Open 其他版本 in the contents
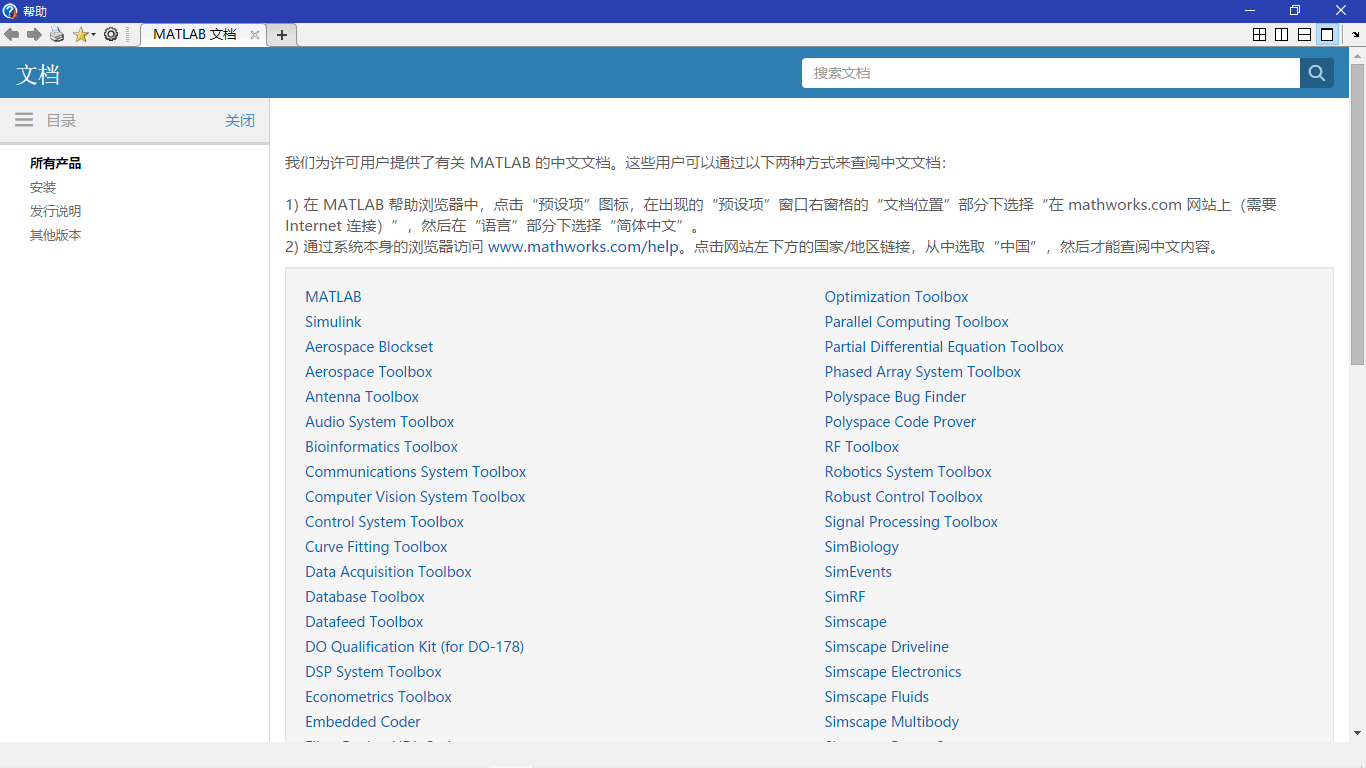Image resolution: width=1366 pixels, height=768 pixels. pos(56,235)
